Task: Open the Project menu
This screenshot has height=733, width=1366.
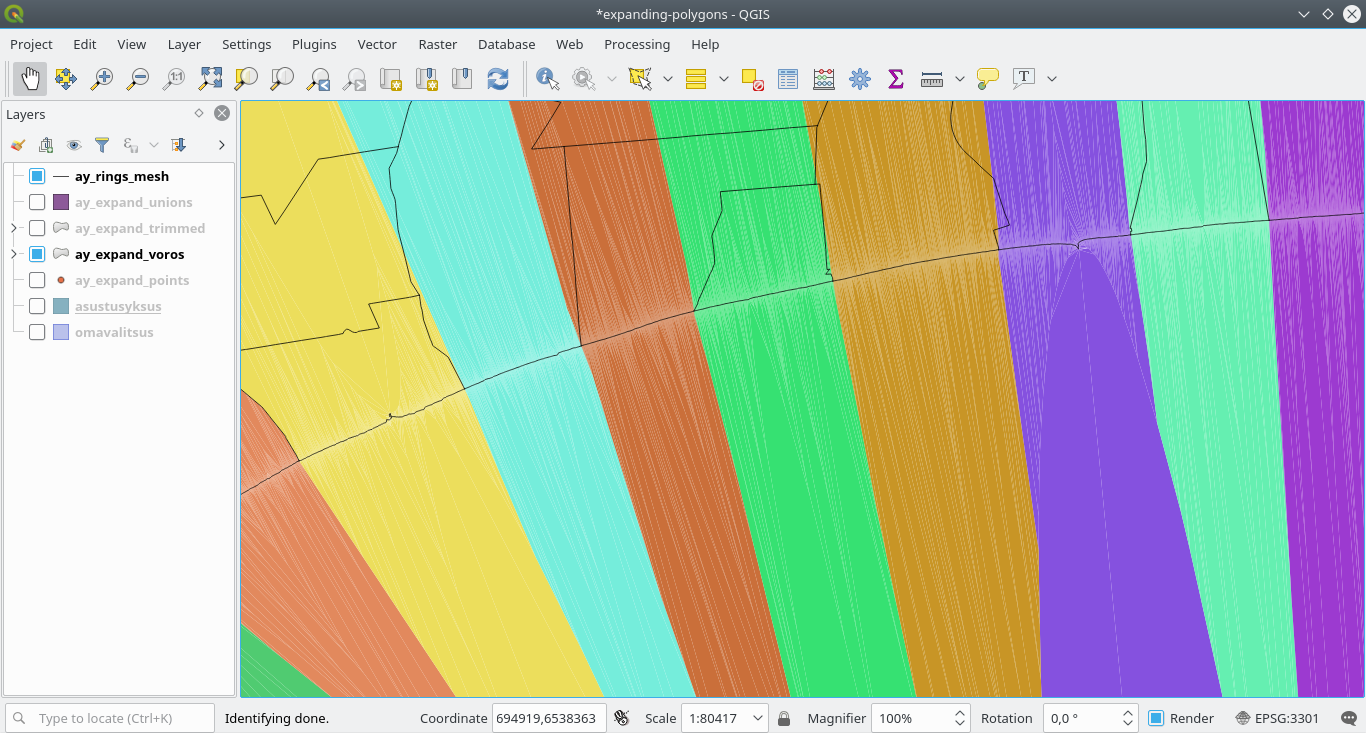Action: point(31,44)
